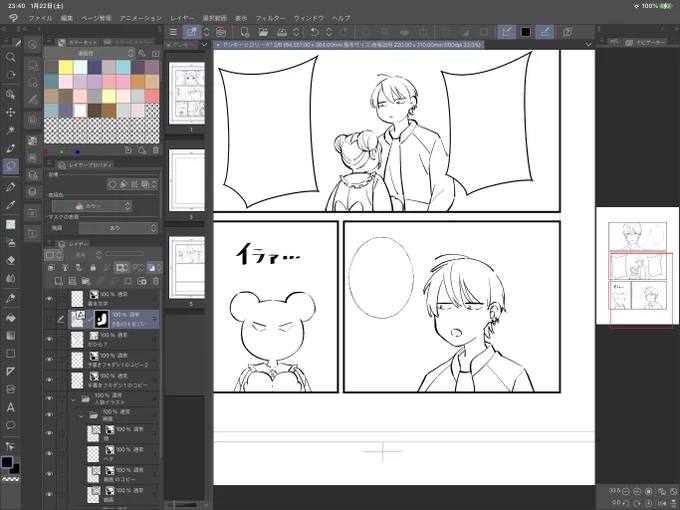This screenshot has width=680, height=510.
Task: Select the Operation object tool
Action: click(x=10, y=94)
